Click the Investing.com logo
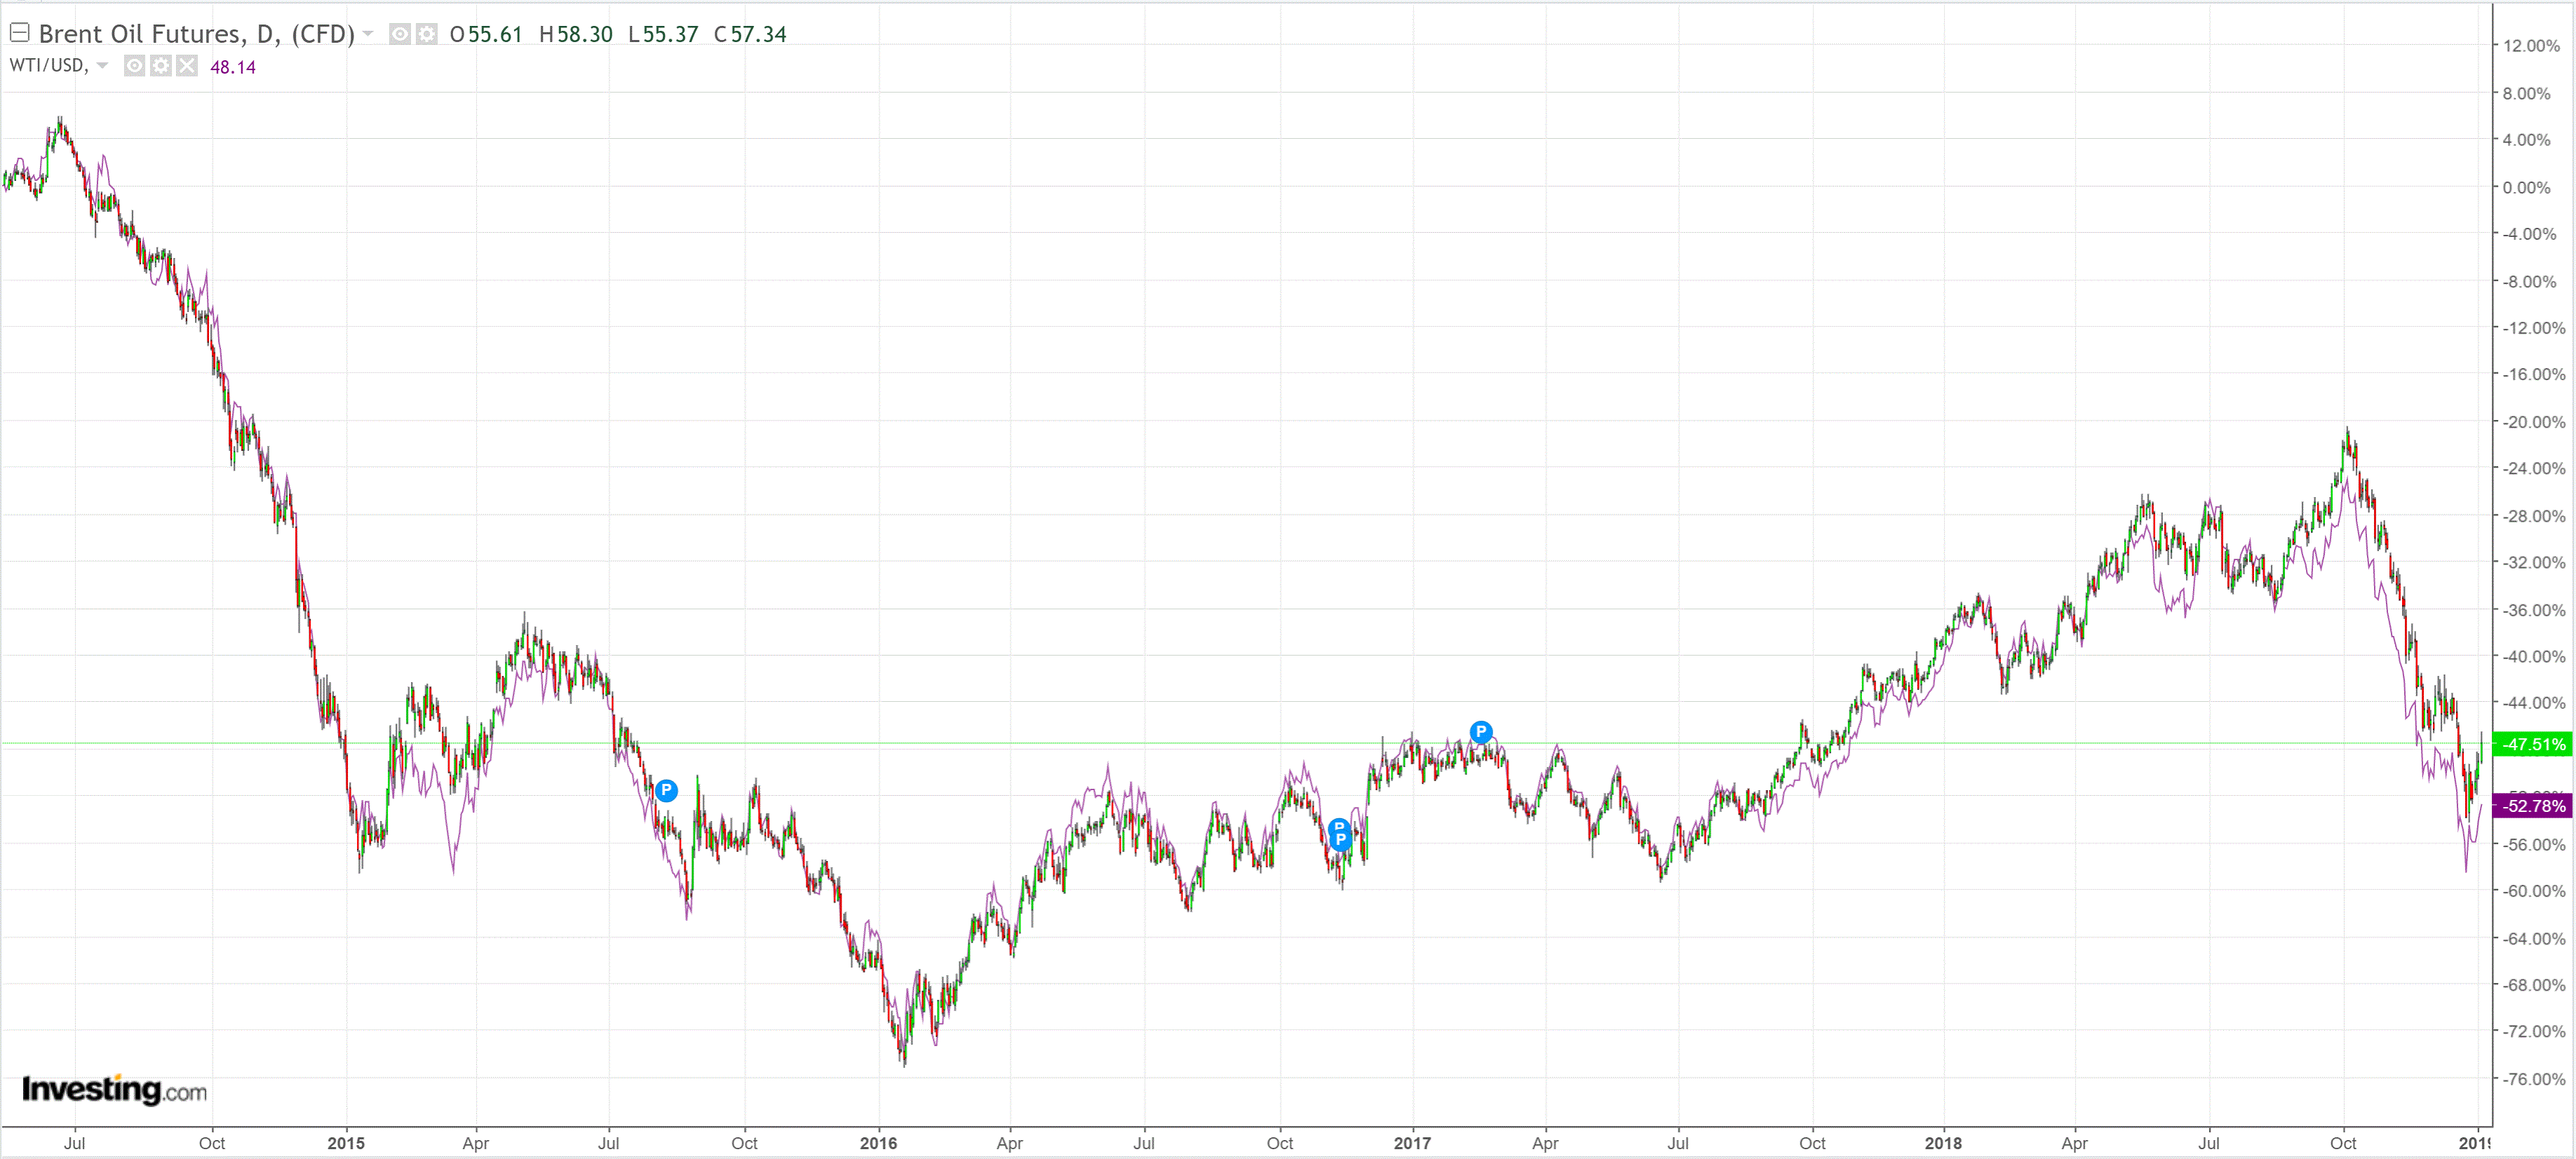The image size is (2576, 1159). (114, 1089)
